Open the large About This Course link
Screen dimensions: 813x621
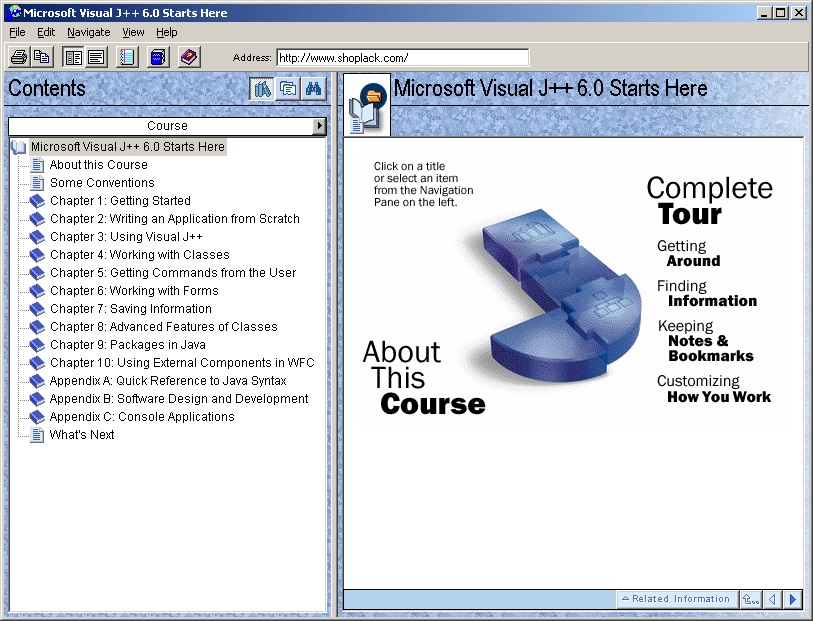(x=424, y=377)
